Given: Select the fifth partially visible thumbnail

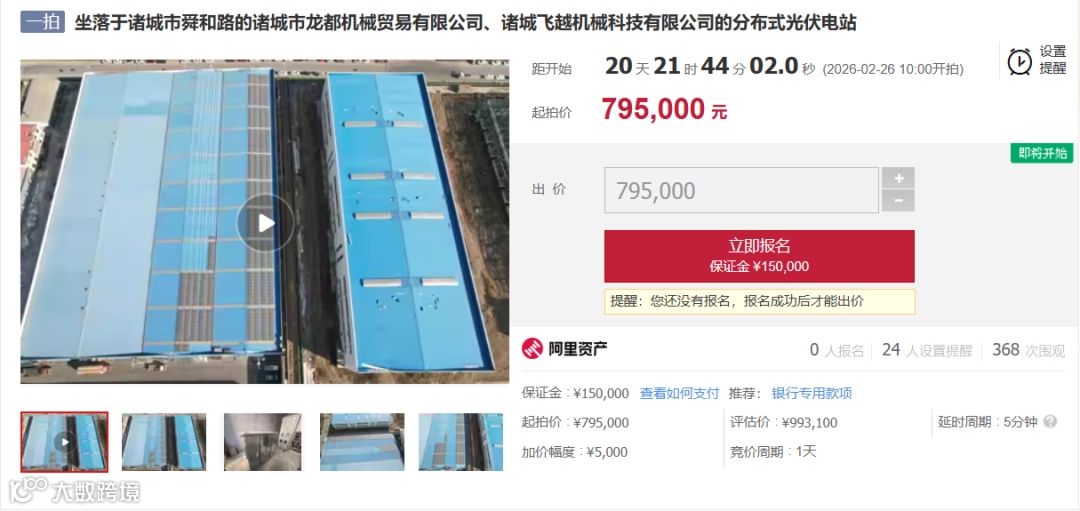Looking at the screenshot, I should 460,441.
